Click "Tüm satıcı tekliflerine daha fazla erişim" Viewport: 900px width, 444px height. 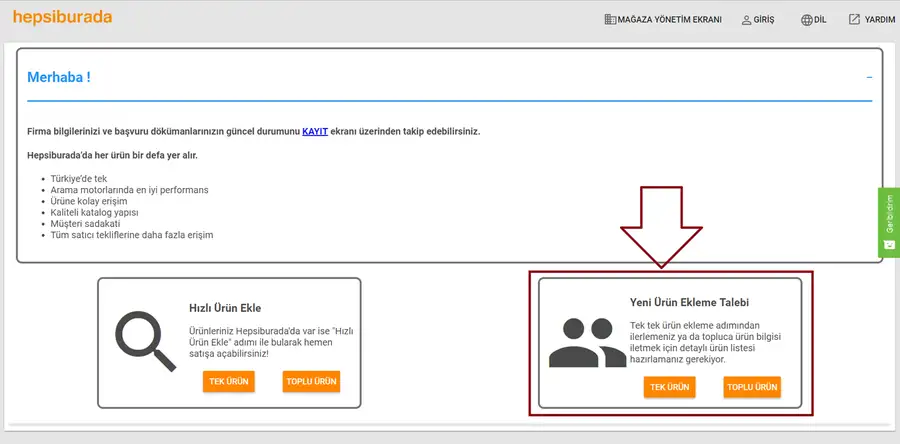pyautogui.click(x=131, y=235)
